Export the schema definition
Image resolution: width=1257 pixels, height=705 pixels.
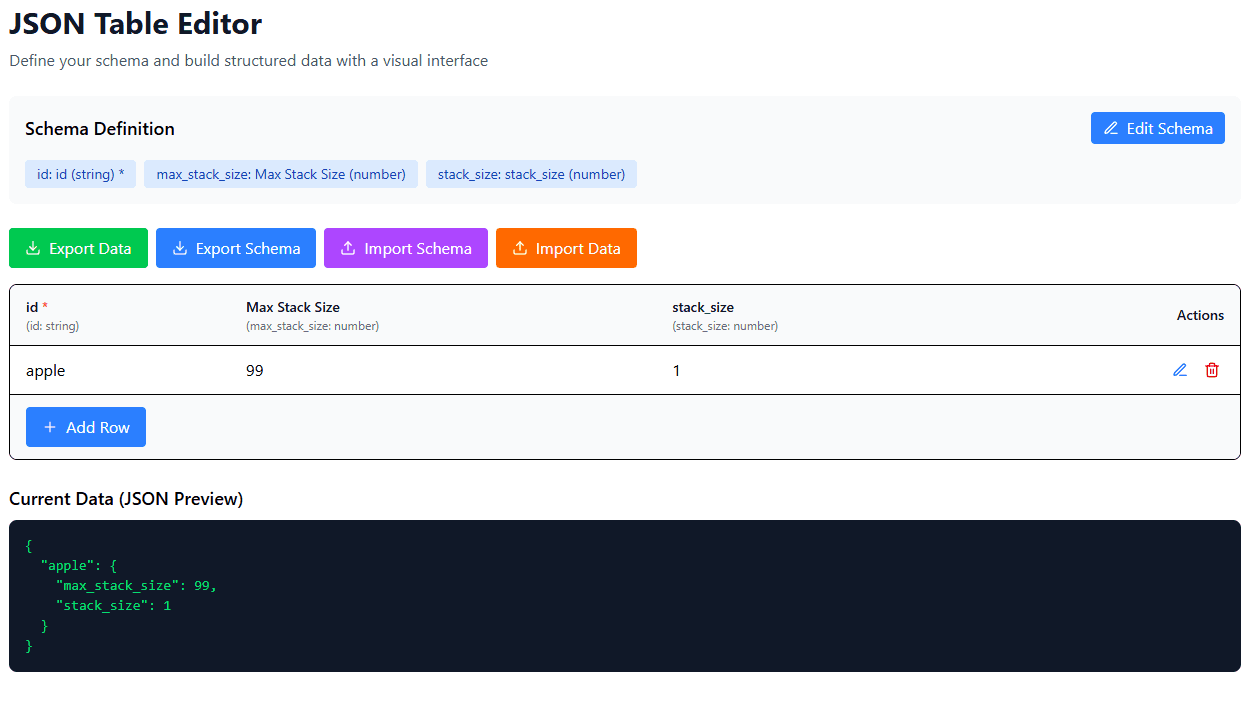coord(235,247)
